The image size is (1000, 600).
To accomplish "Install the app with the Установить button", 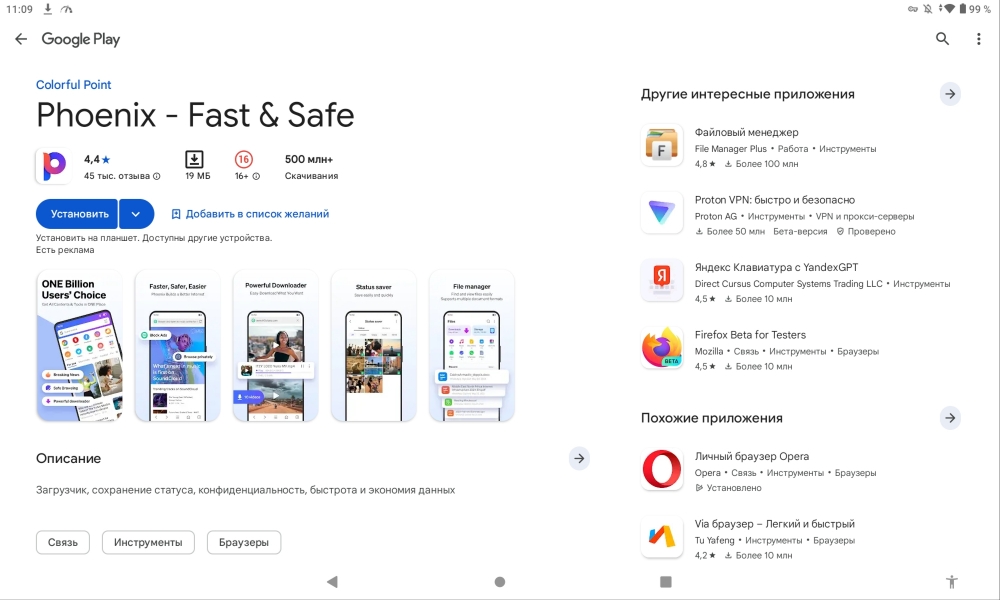I will 77,214.
